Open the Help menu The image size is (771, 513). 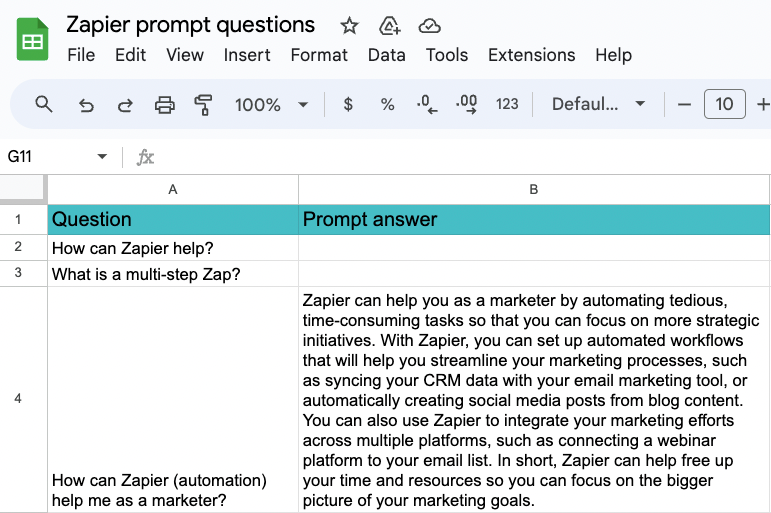[613, 55]
